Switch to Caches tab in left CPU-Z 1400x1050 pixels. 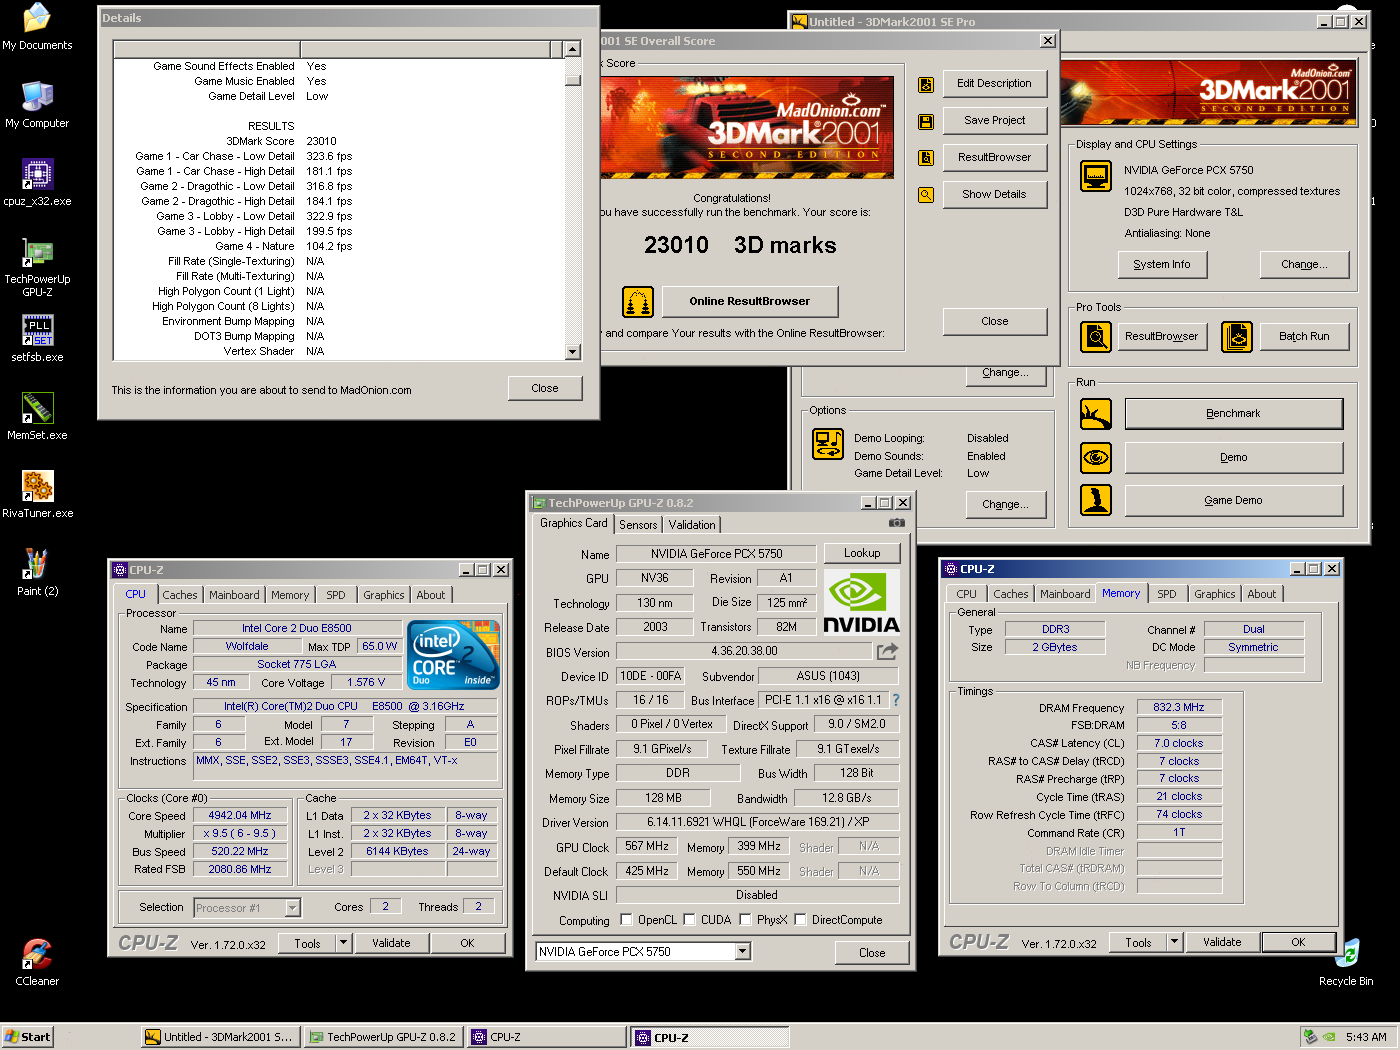tap(180, 595)
